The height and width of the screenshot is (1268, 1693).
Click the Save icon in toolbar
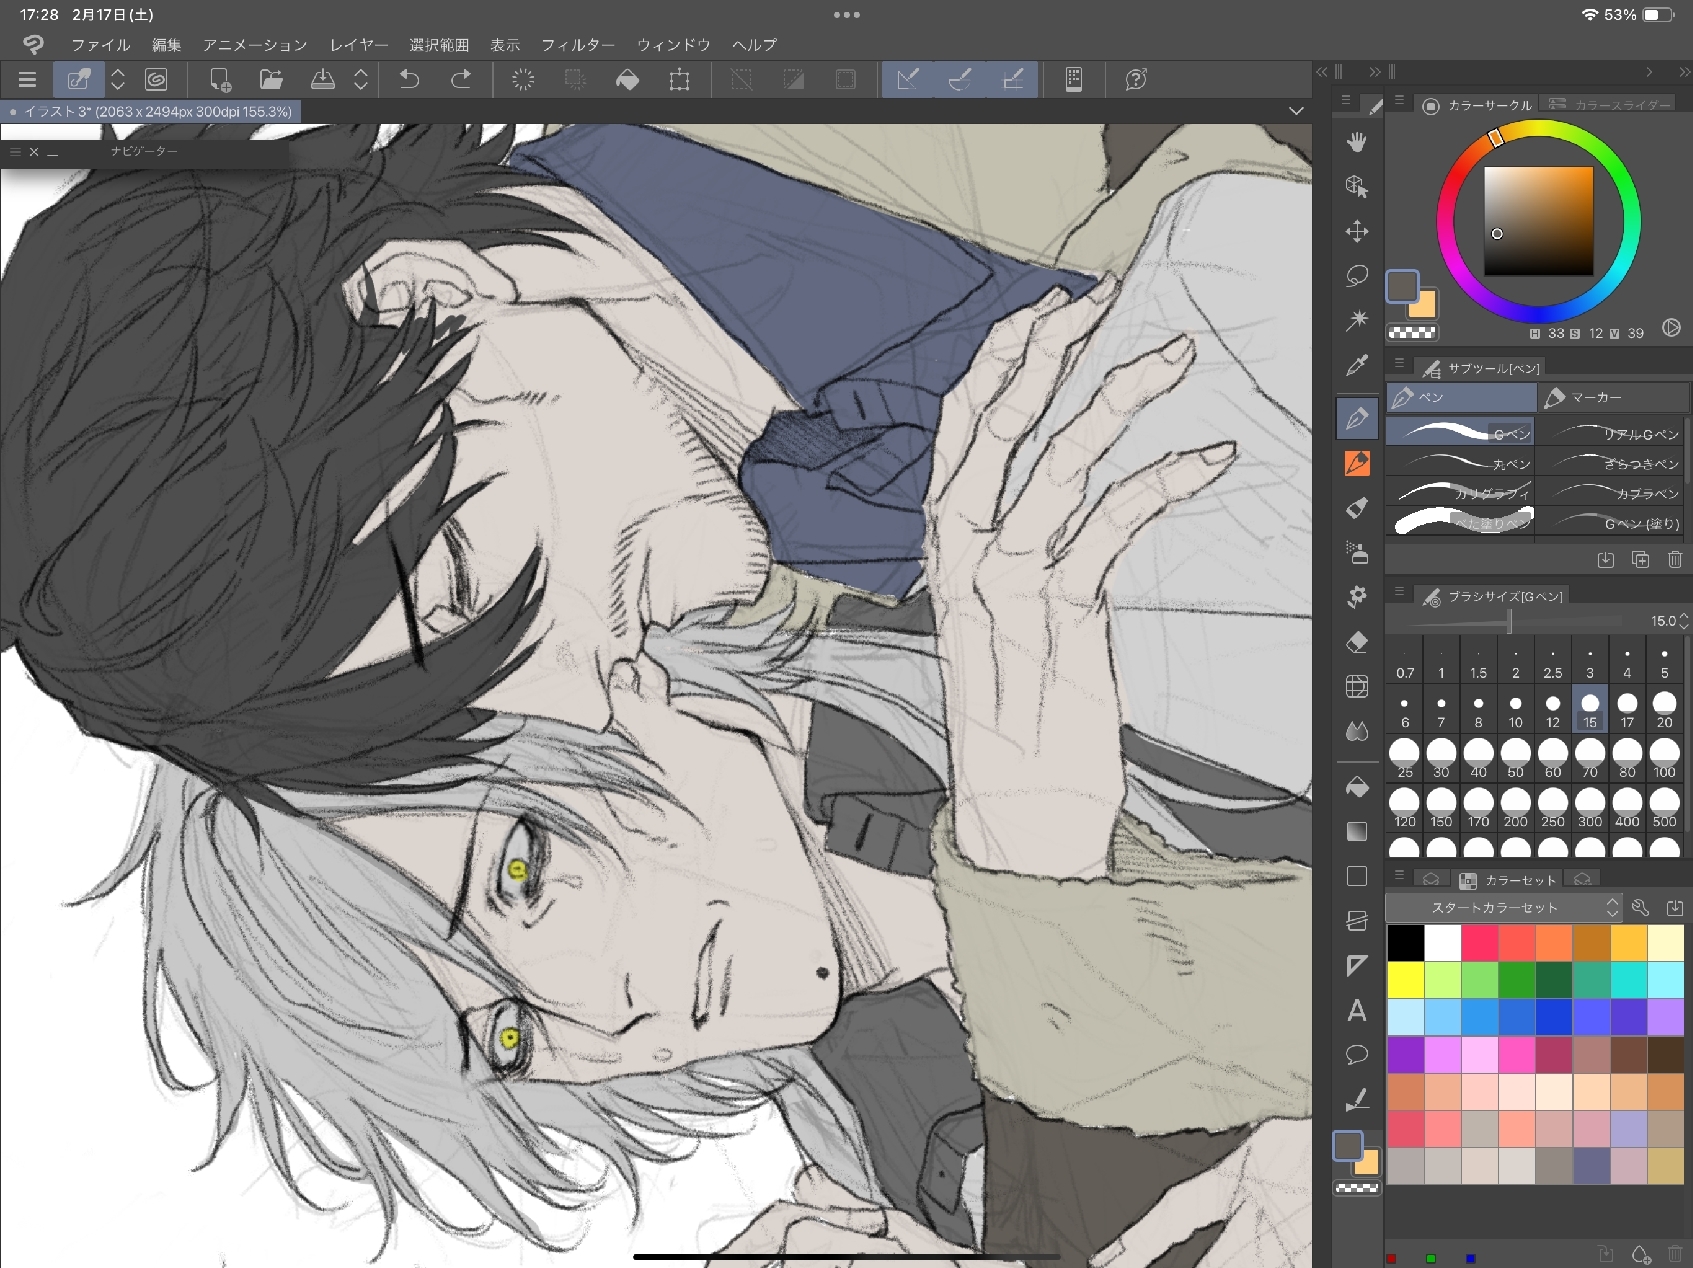(x=323, y=80)
